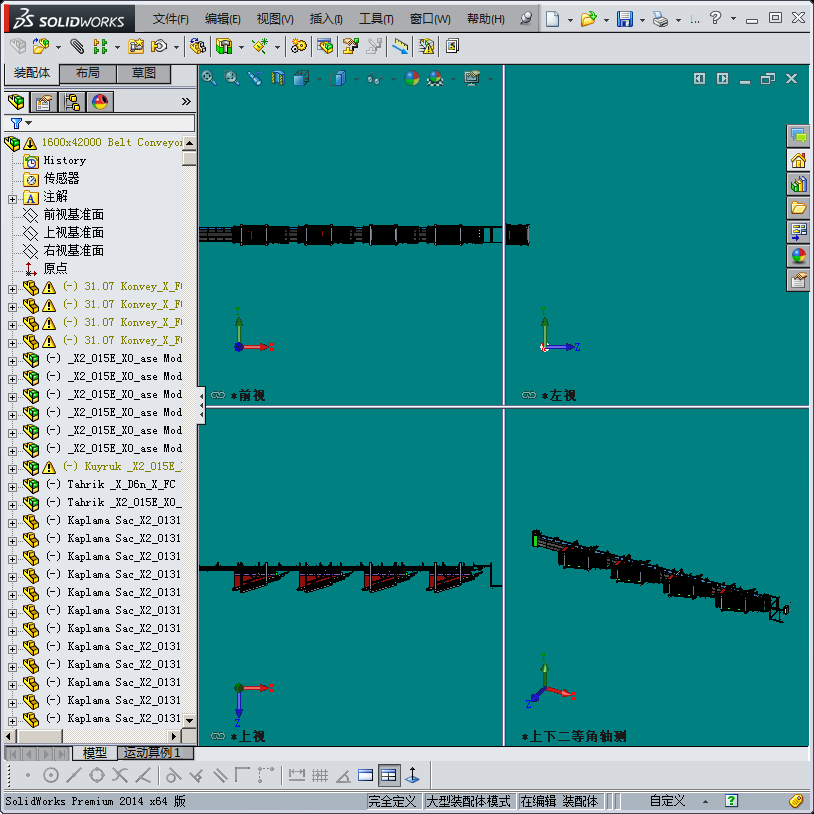Toggle the Link Views icon beside 左视
This screenshot has width=814, height=814.
[528, 395]
